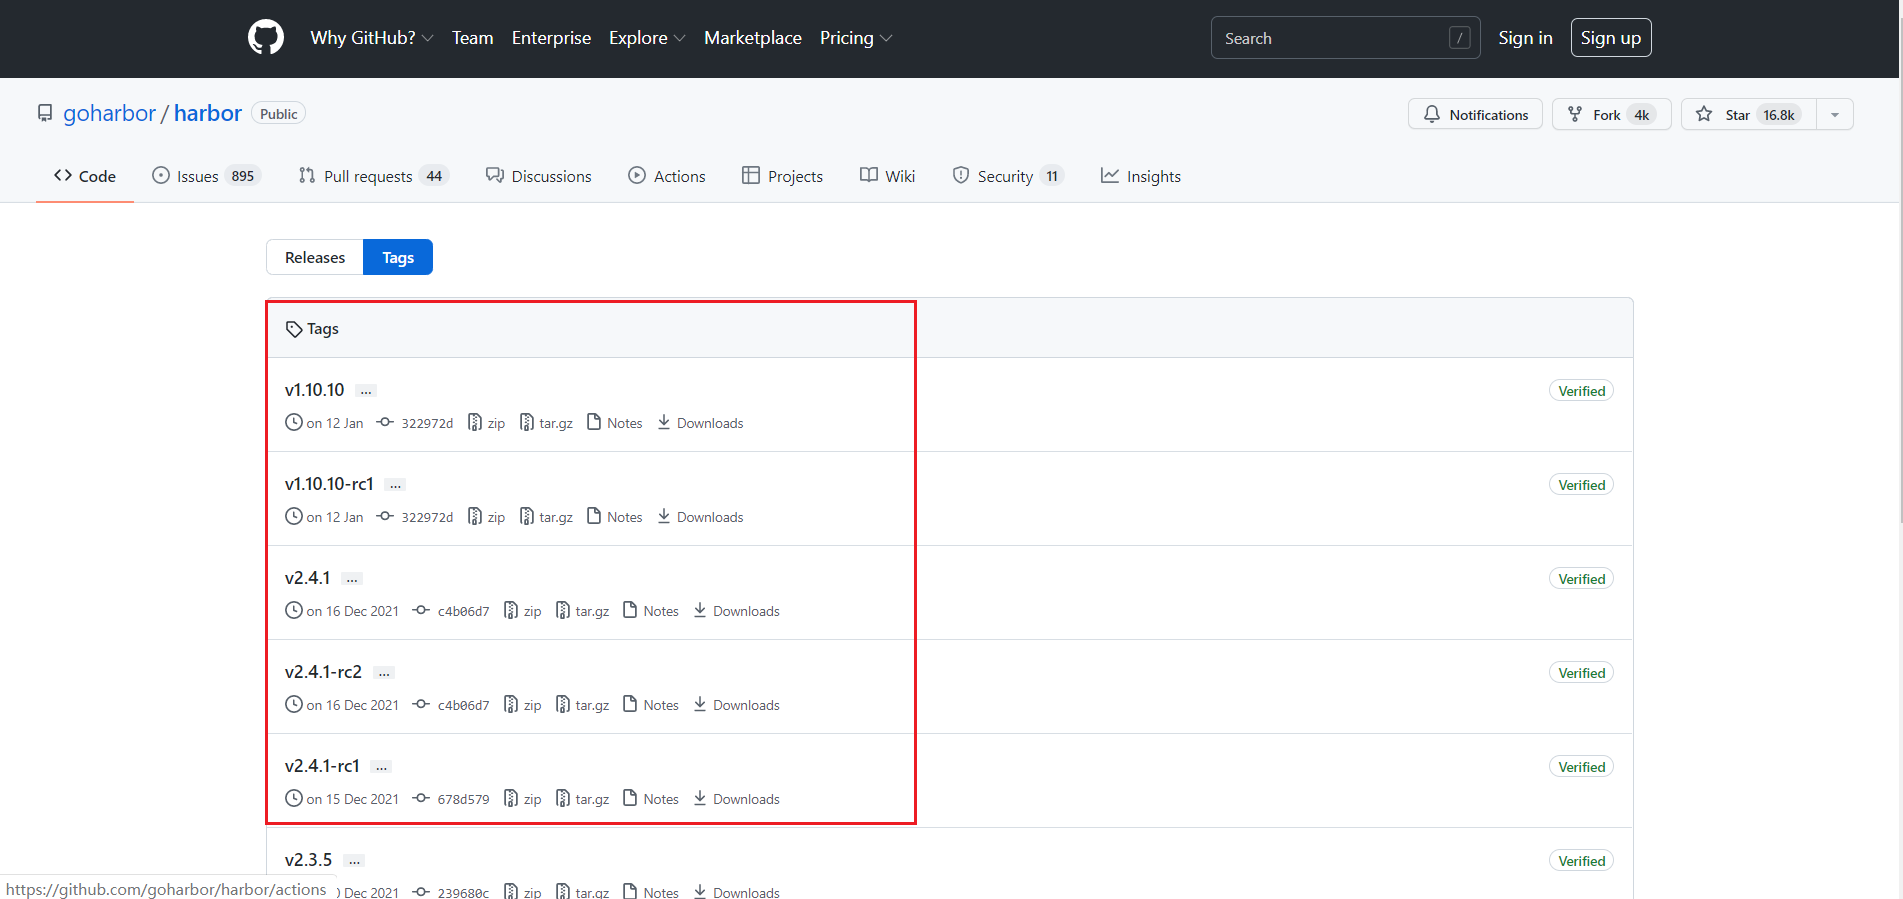Open the Actions tab
The image size is (1903, 899).
click(x=666, y=176)
